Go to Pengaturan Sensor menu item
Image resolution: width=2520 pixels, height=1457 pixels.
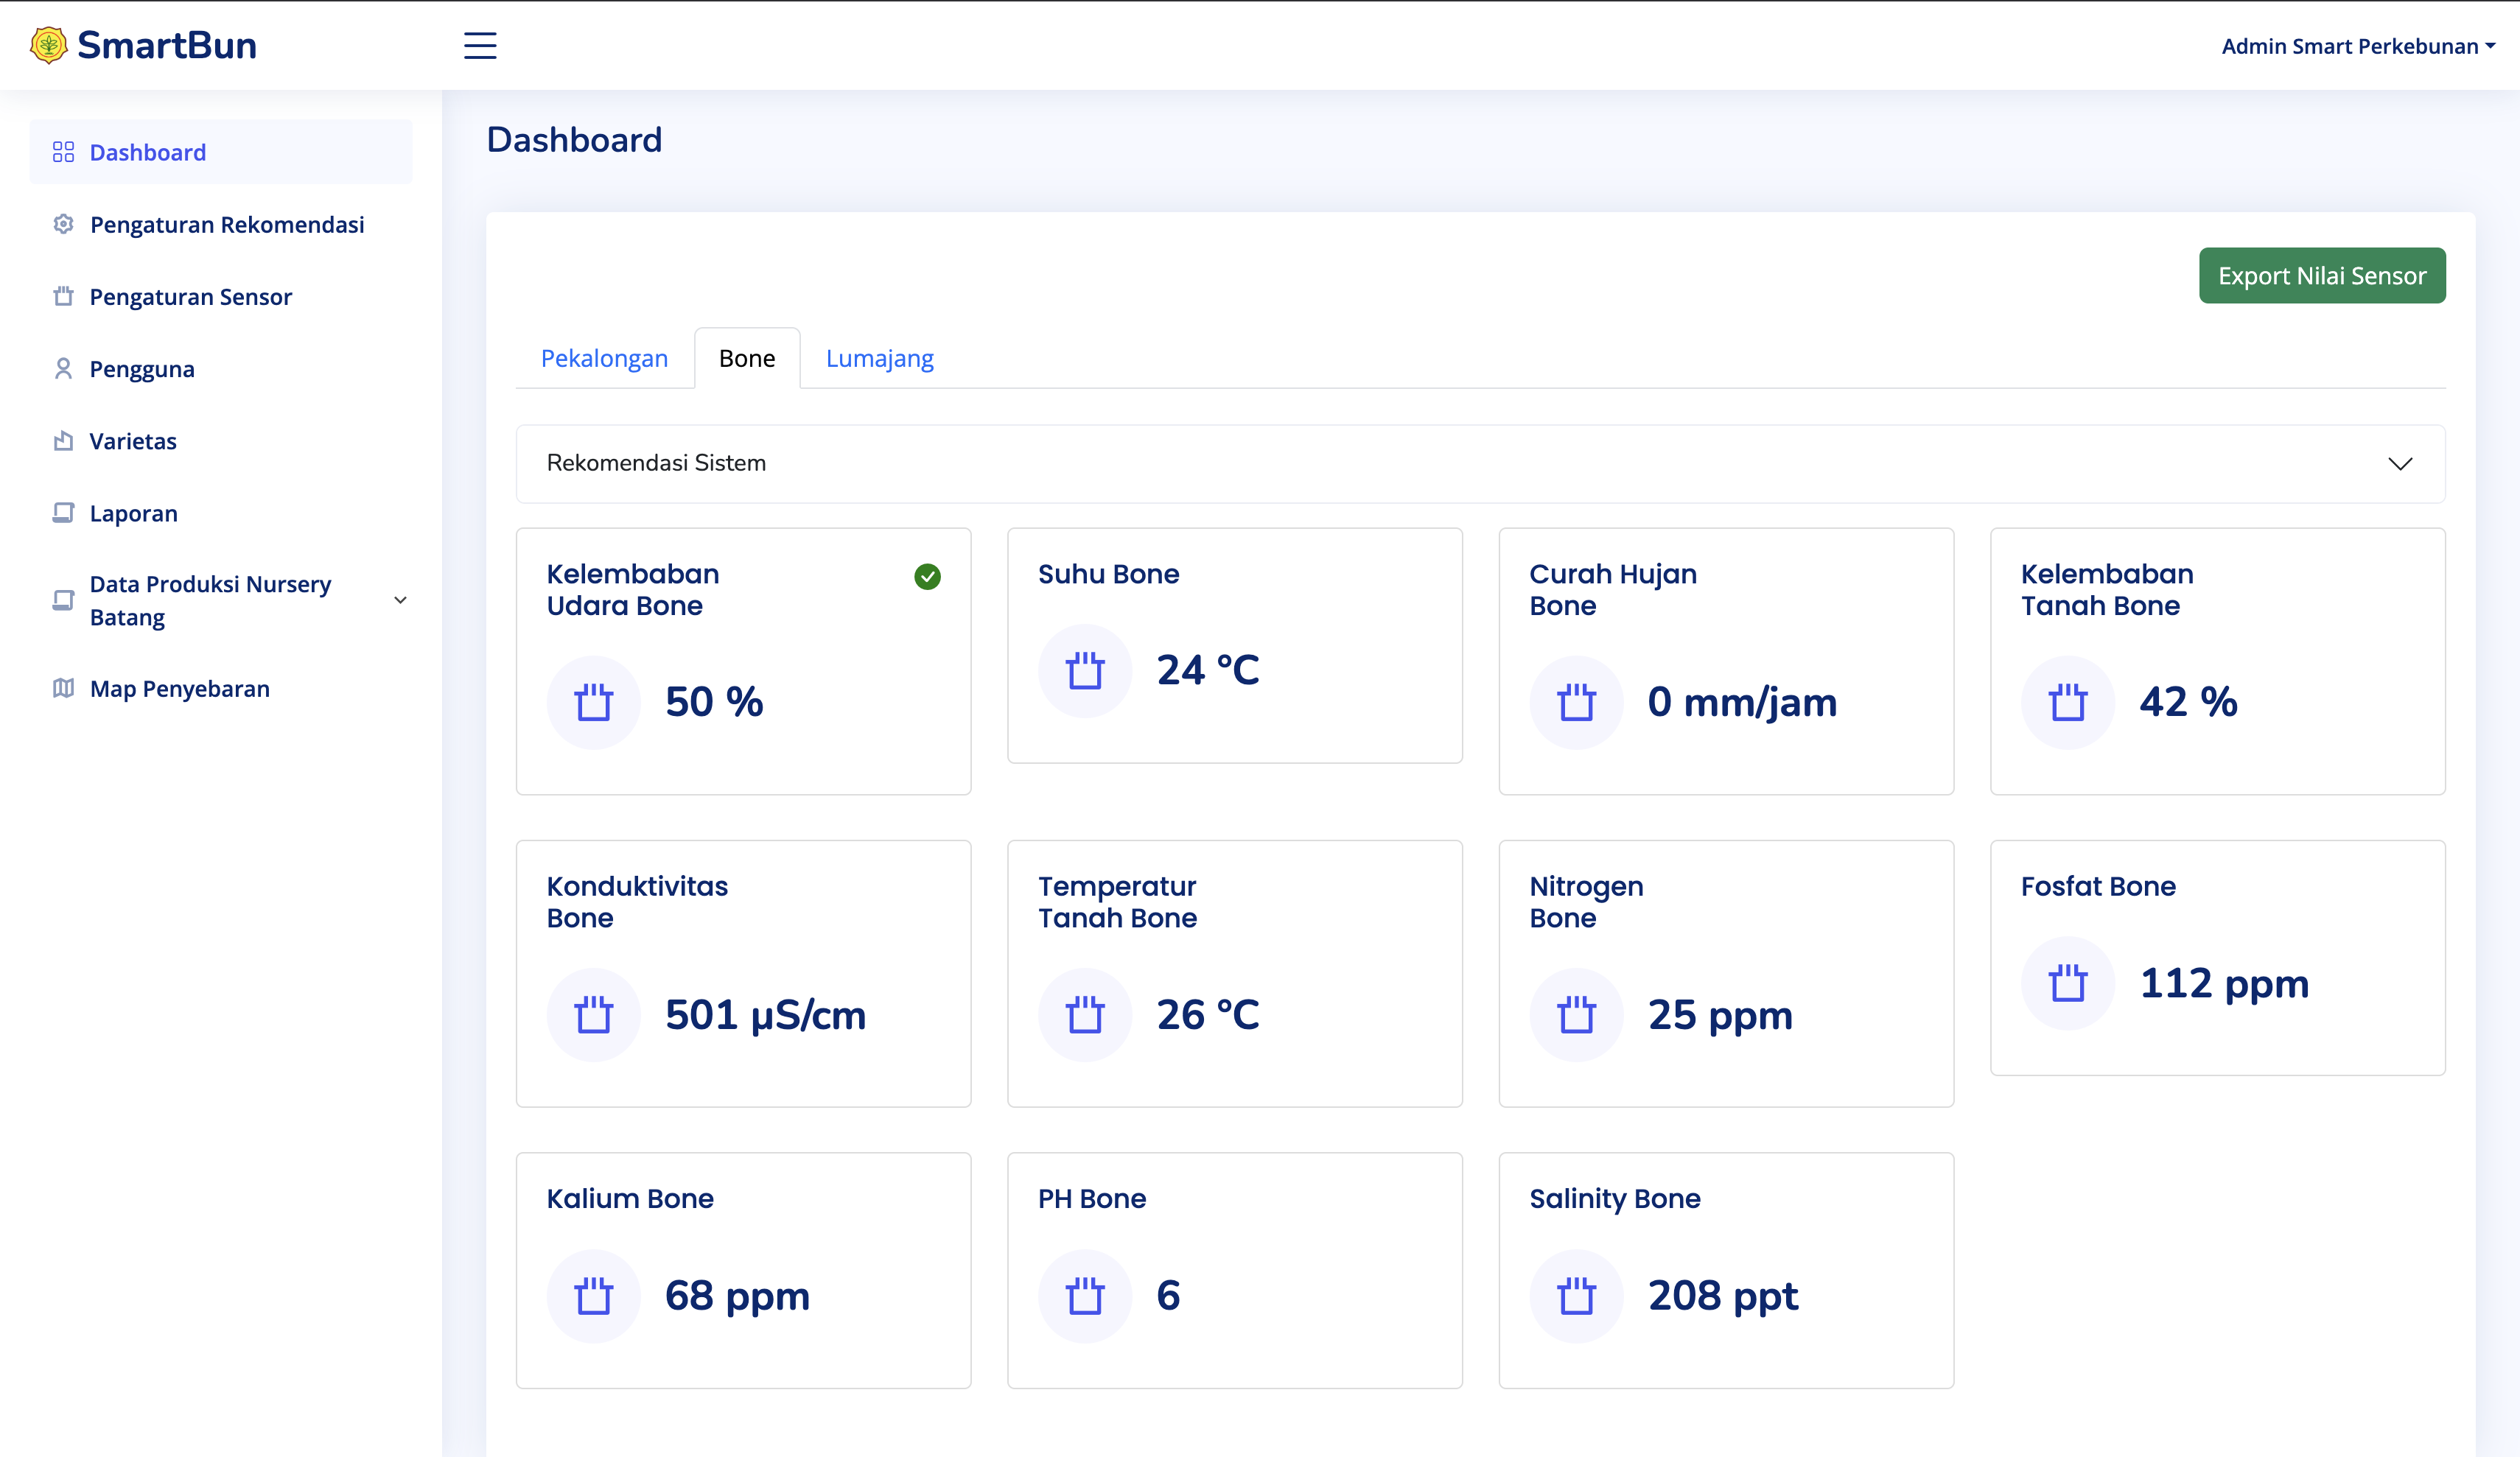click(x=221, y=296)
